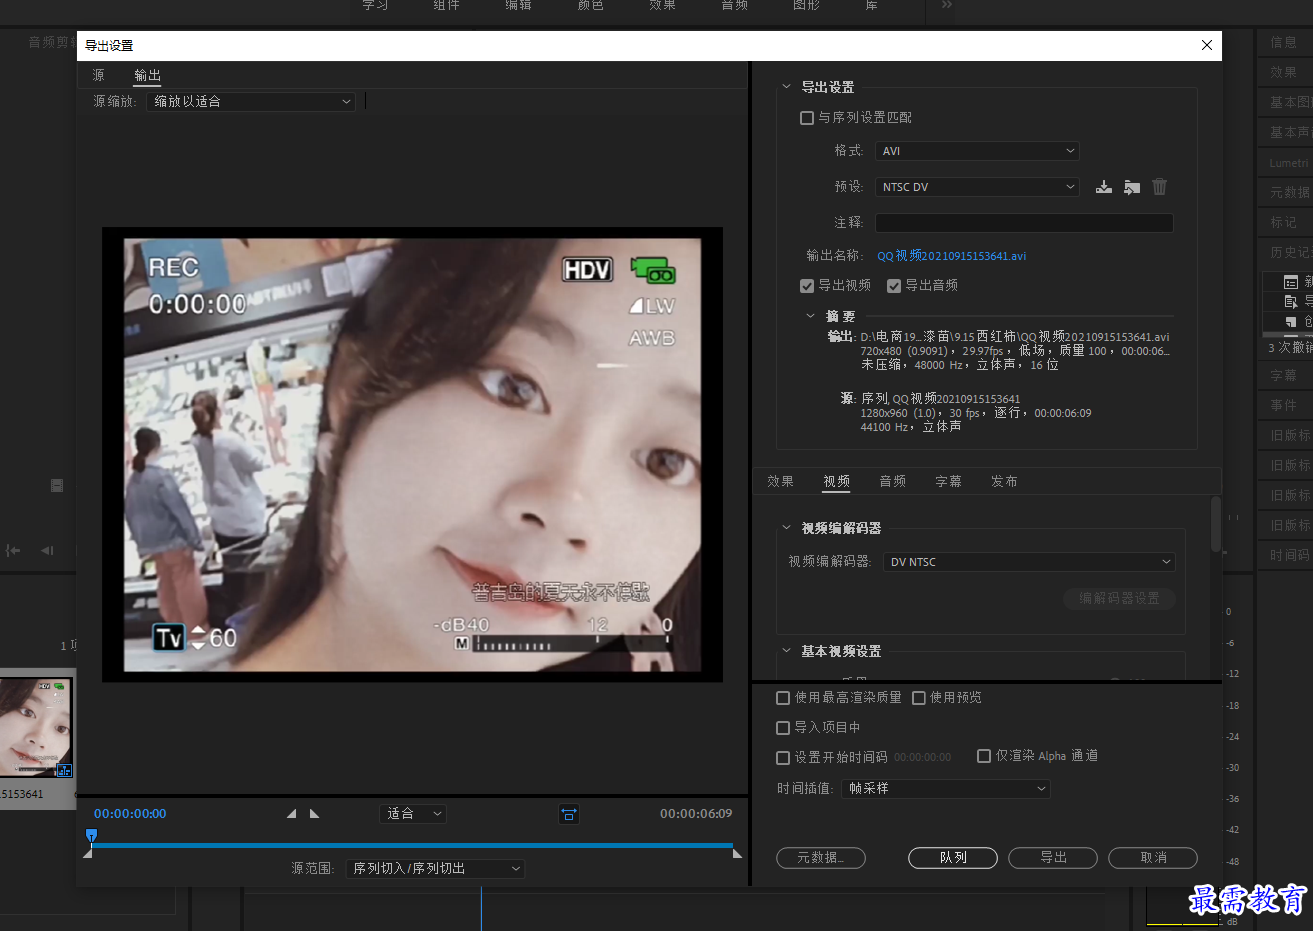Click the settings panel vertical scrollbar

(1216, 525)
